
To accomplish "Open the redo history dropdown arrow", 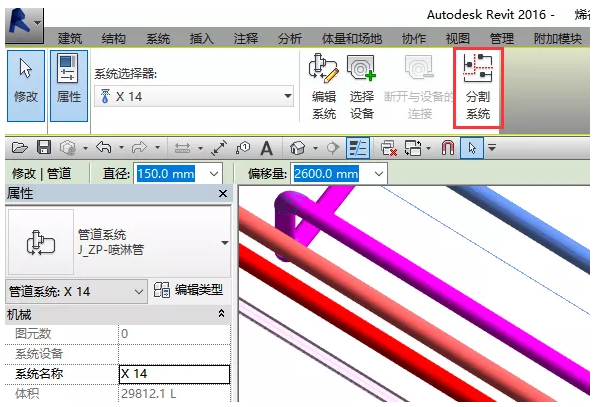I will point(157,148).
